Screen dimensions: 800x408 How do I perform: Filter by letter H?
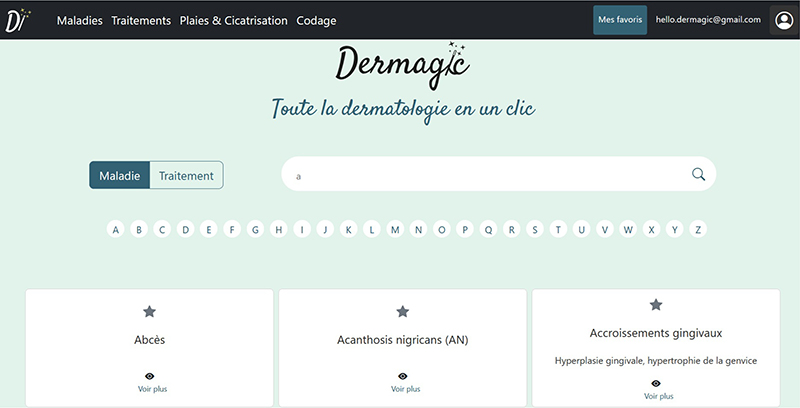pyautogui.click(x=279, y=230)
